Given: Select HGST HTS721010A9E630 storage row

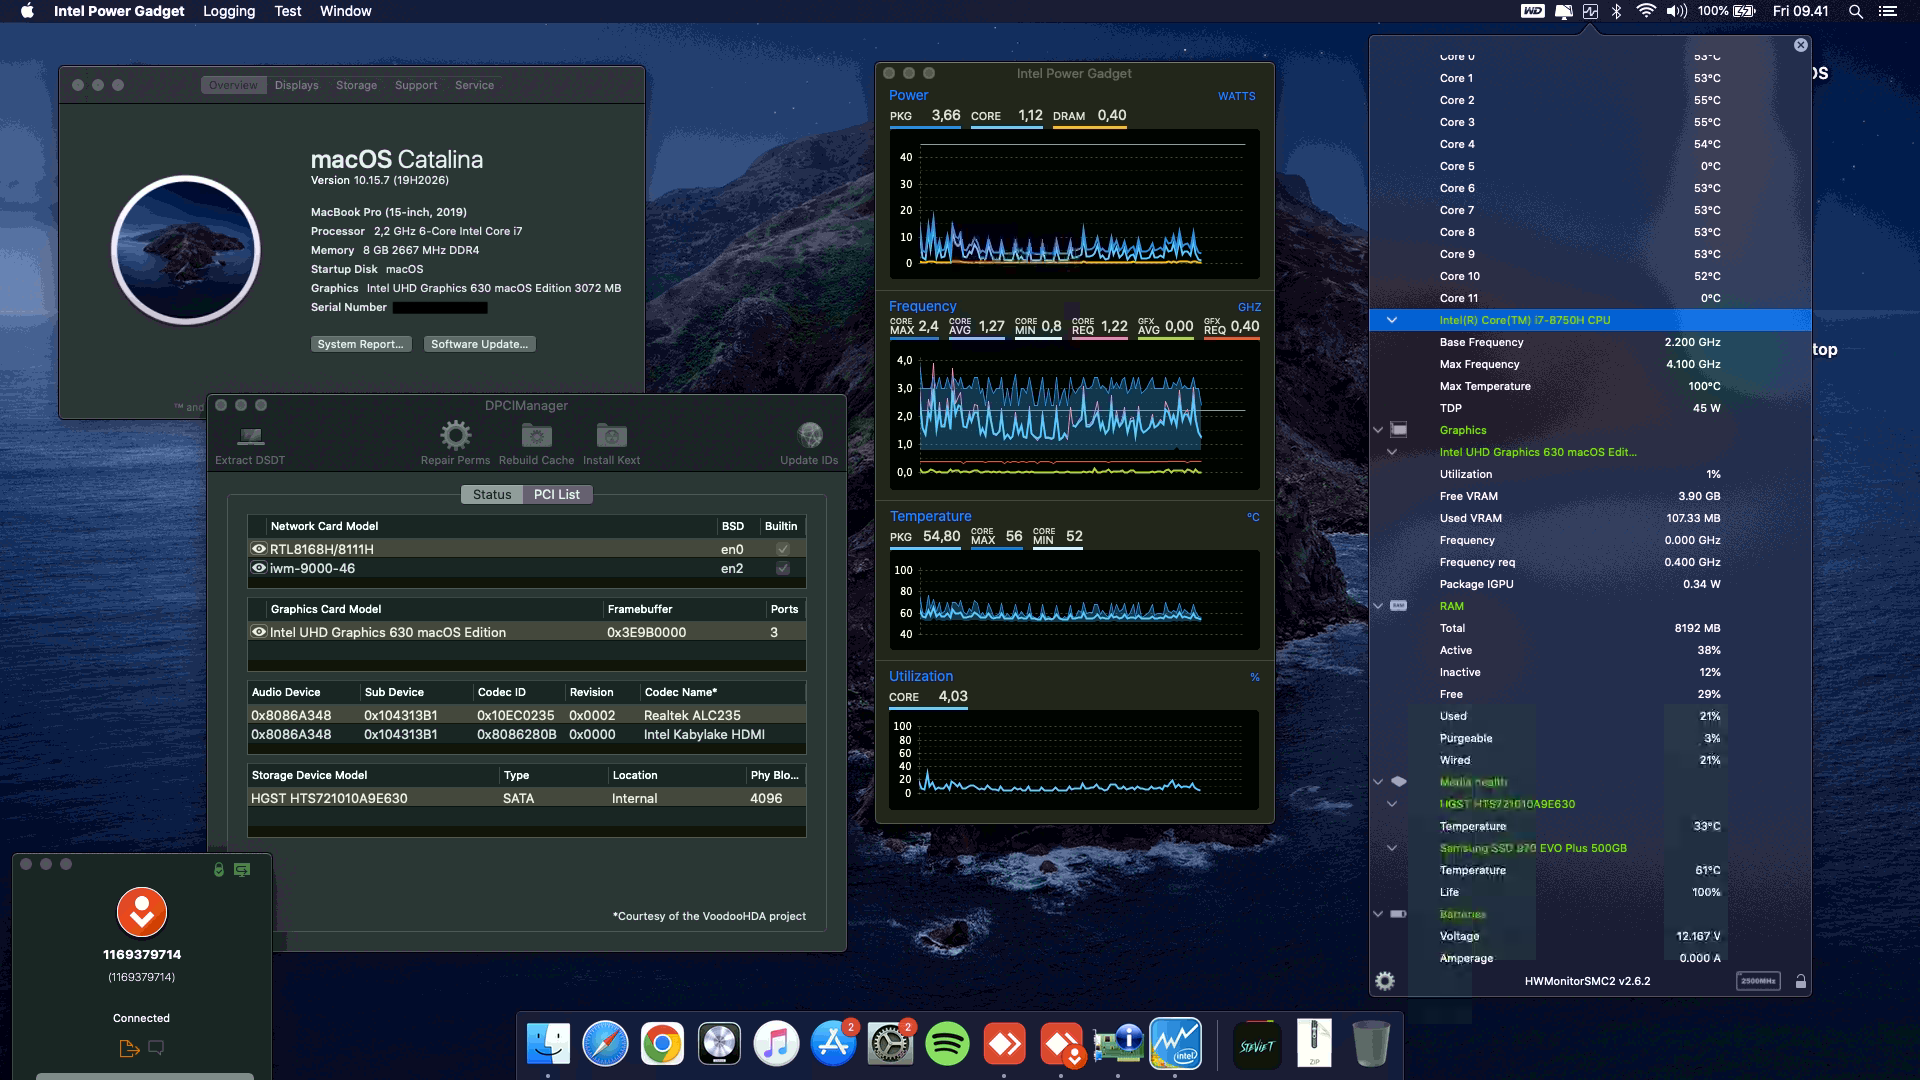Looking at the screenshot, I should (x=527, y=798).
